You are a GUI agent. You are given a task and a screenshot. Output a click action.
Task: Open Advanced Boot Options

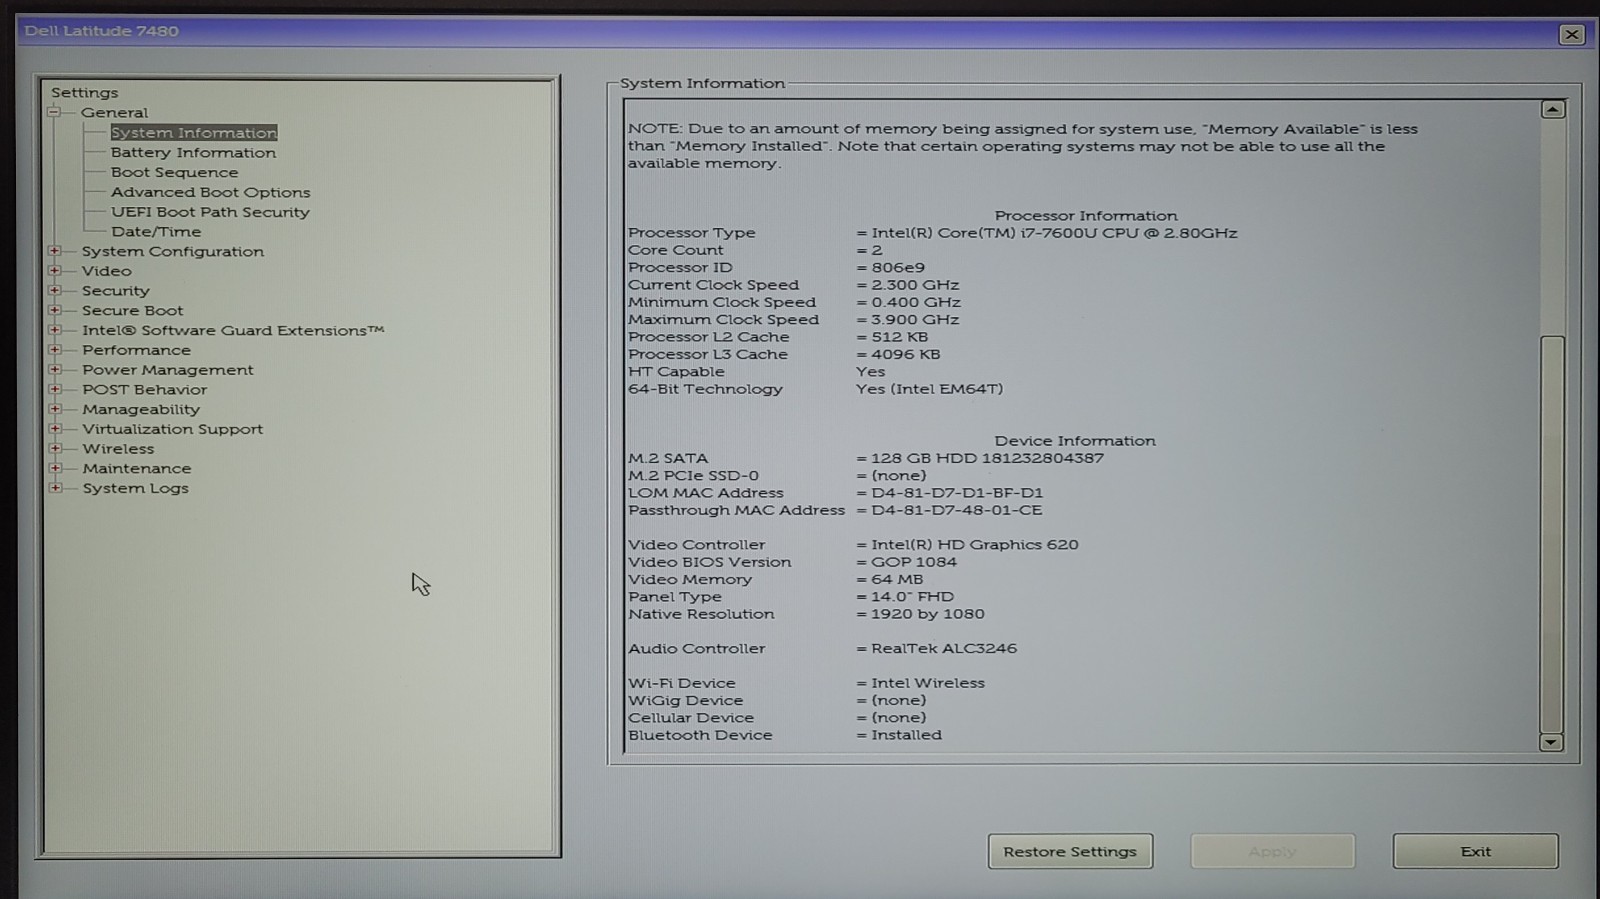point(211,192)
